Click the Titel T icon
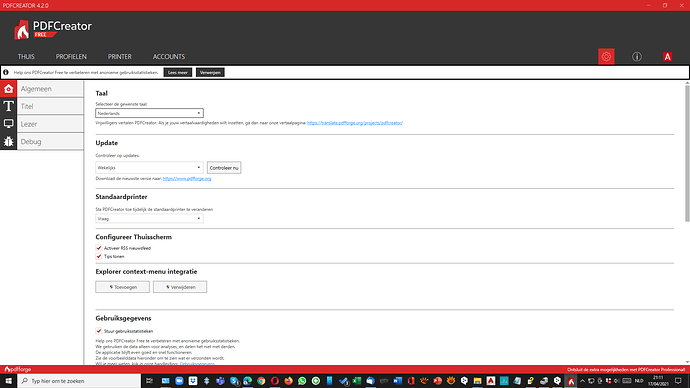The height and width of the screenshot is (388, 690). tap(8, 106)
